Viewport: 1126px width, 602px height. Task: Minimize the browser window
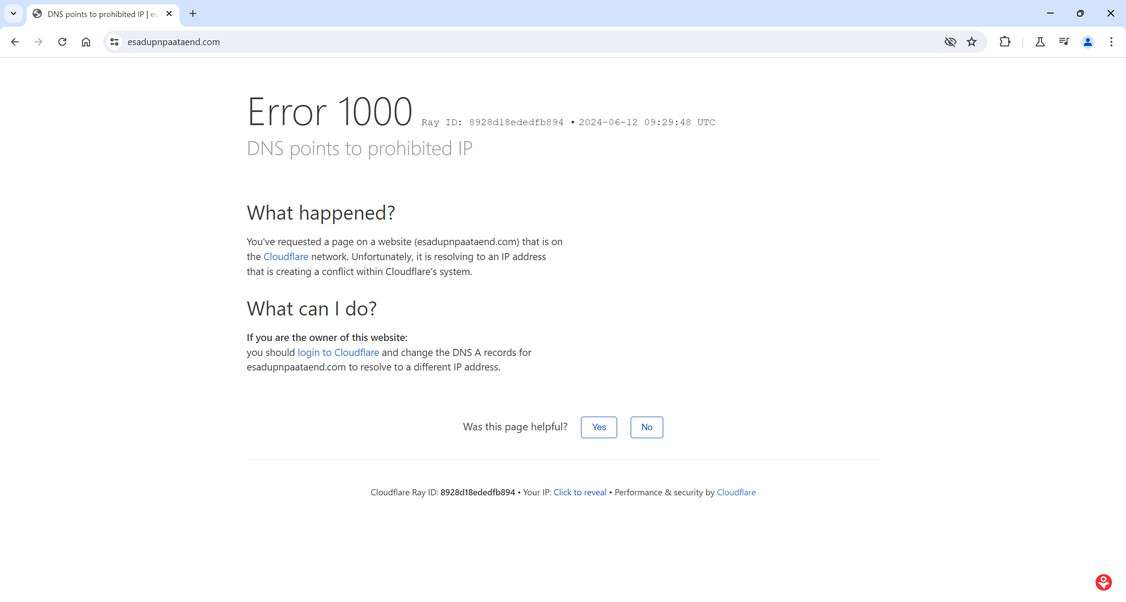tap(1050, 14)
